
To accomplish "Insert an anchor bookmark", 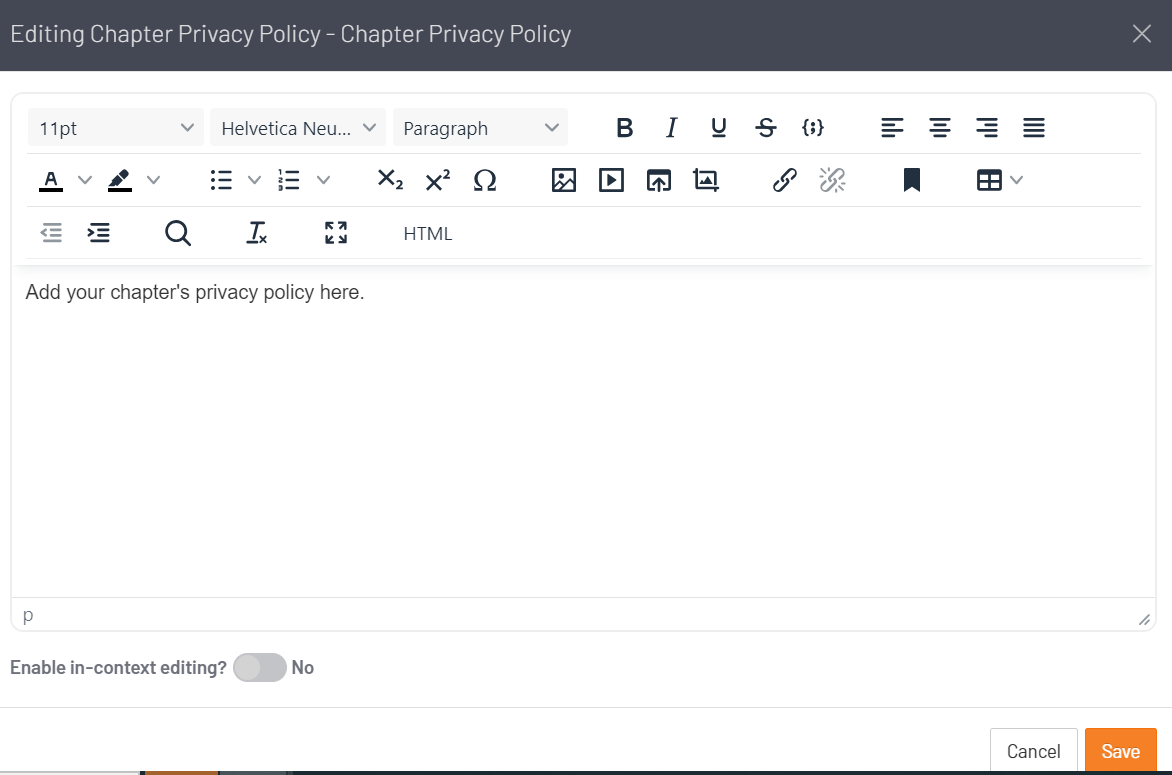I will tap(911, 180).
